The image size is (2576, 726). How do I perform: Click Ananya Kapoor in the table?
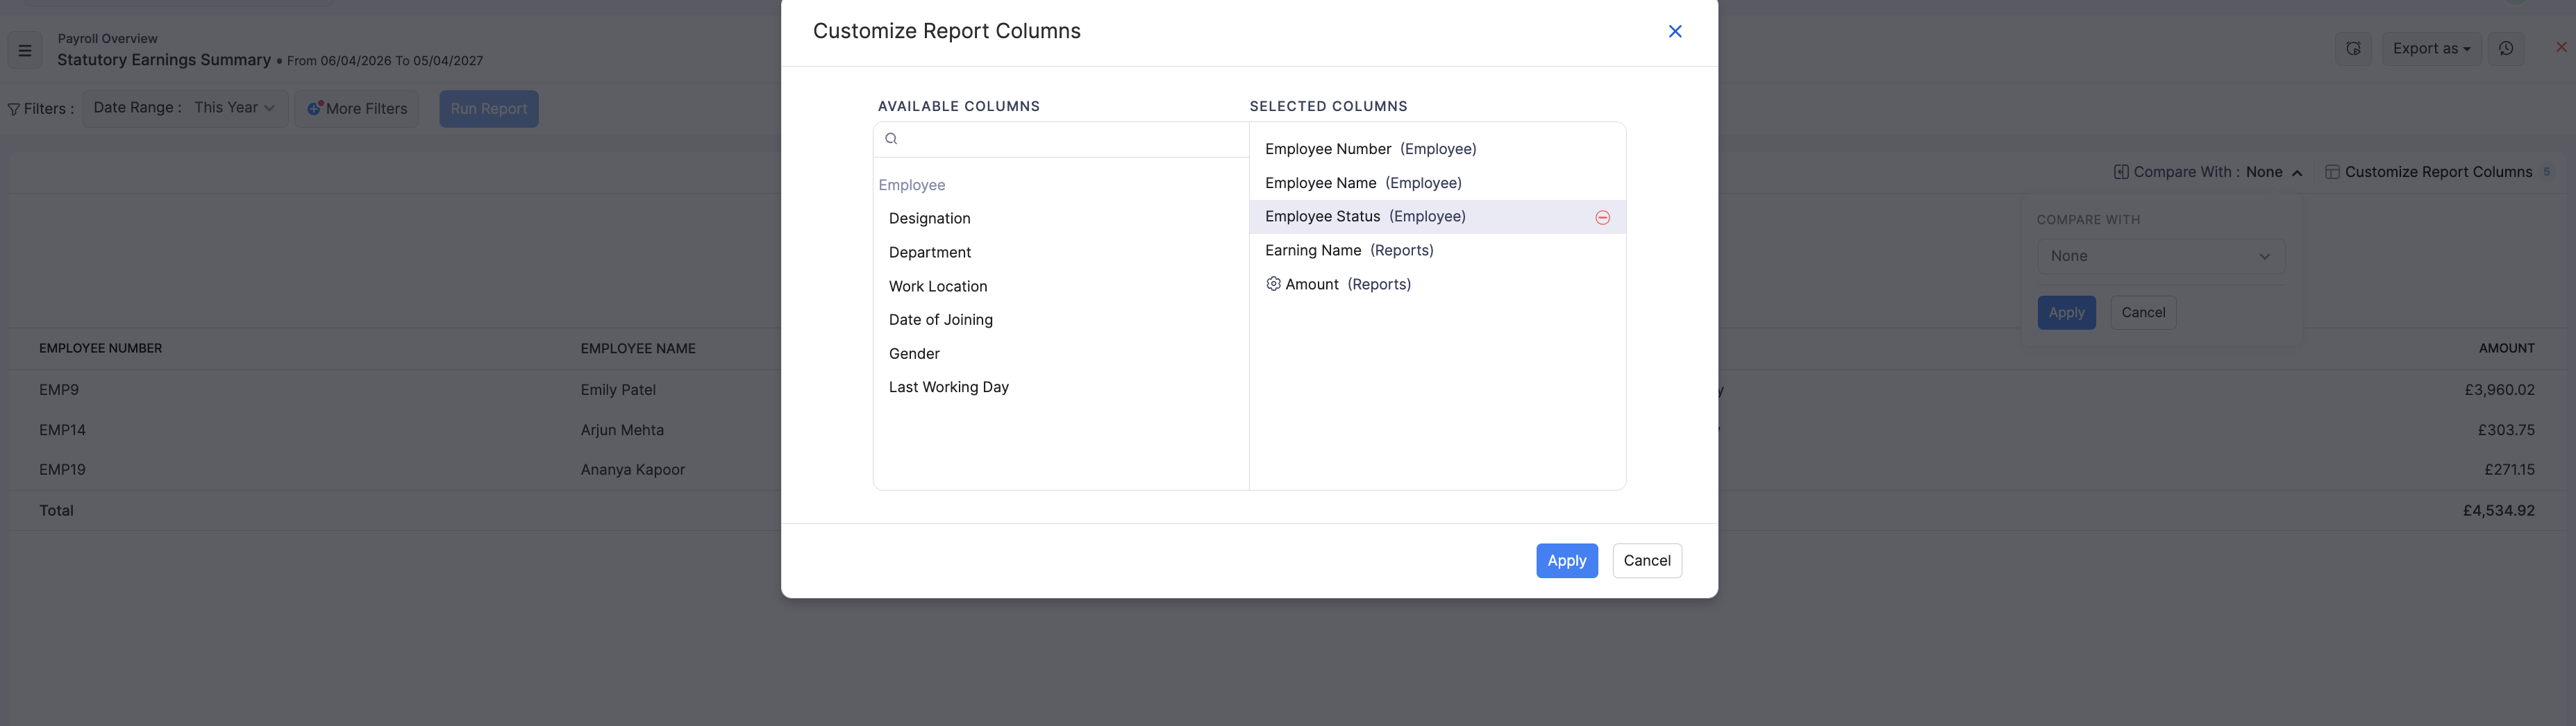coord(632,469)
